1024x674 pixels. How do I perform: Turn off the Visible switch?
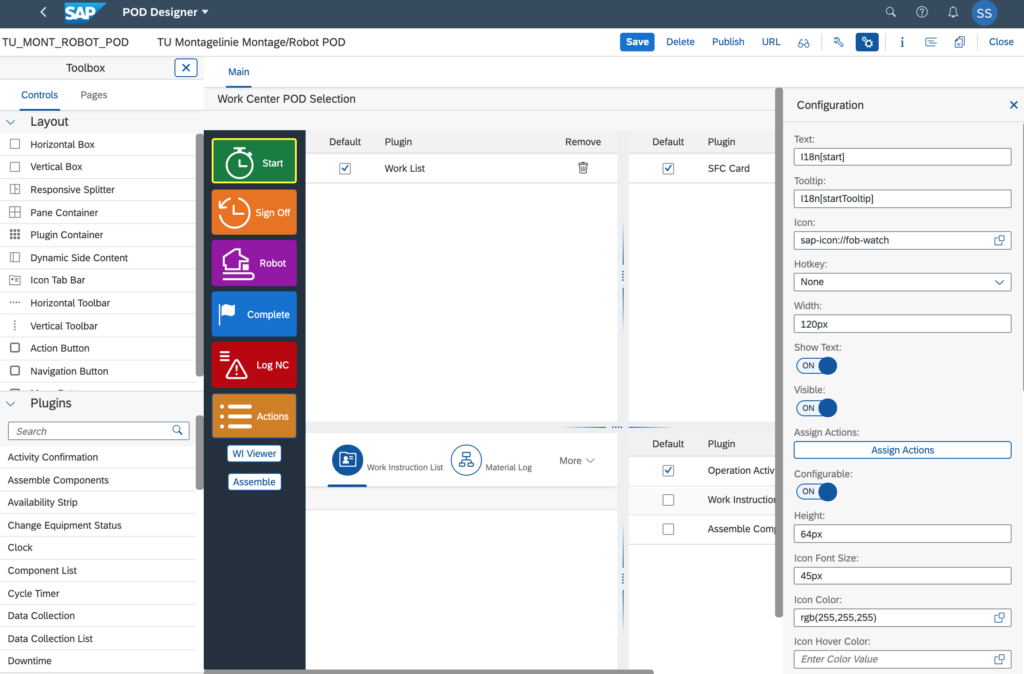pyautogui.click(x=815, y=408)
